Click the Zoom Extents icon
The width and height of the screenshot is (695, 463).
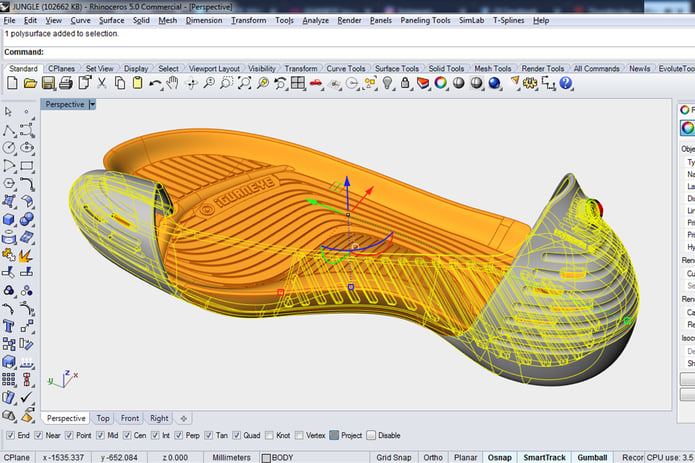coord(244,83)
